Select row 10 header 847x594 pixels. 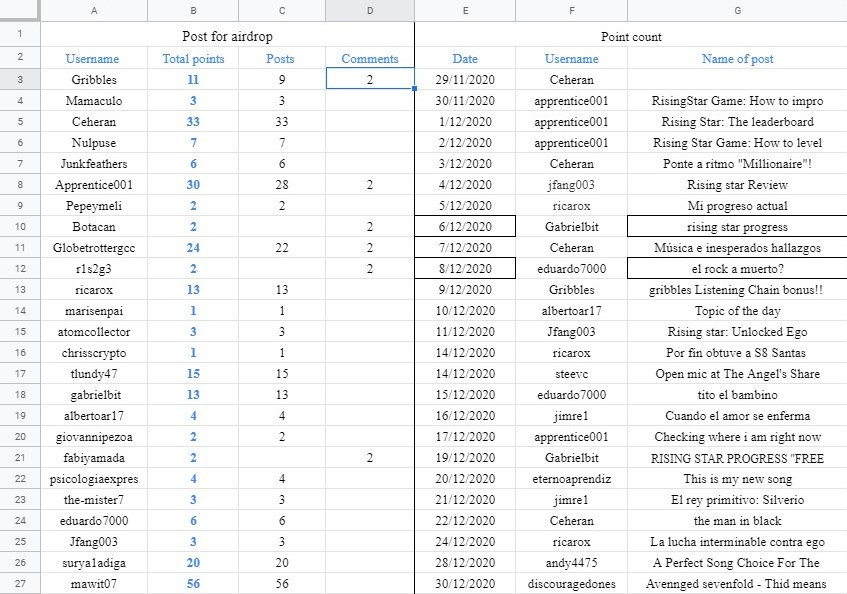coord(20,227)
